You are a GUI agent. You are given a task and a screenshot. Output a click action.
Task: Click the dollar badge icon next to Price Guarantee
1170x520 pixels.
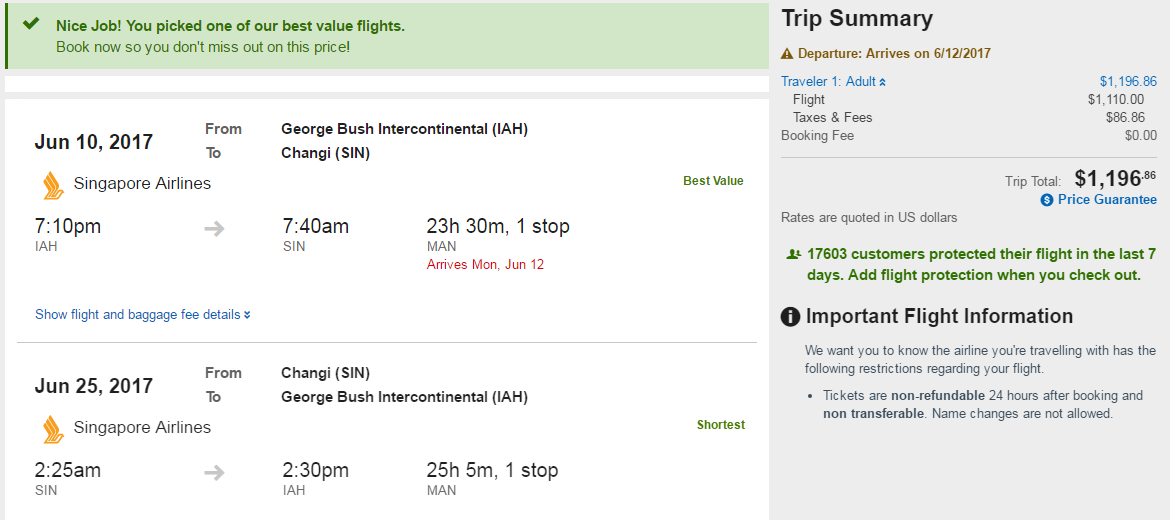coord(1047,200)
